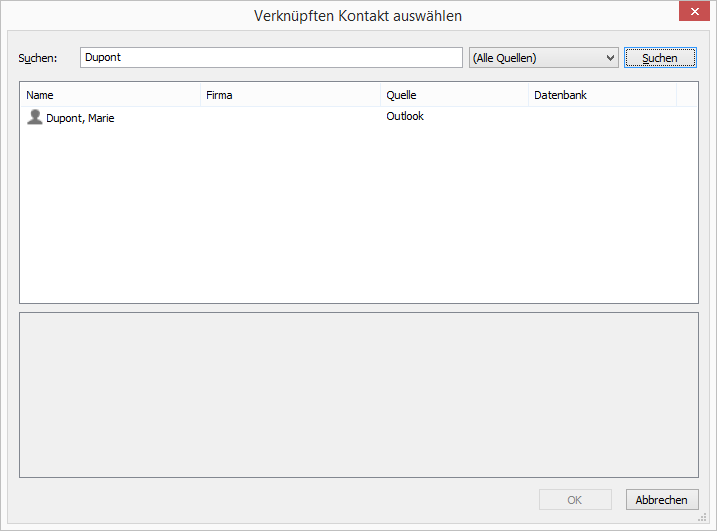
Task: Click the Outlook source cell of the result
Action: [405, 117]
